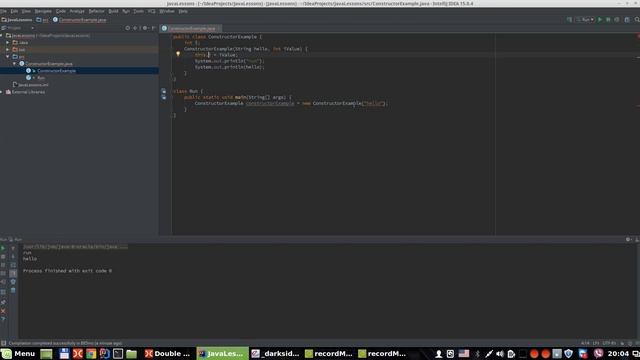
Task: Expand the .idea folder
Action: pos(8,42)
